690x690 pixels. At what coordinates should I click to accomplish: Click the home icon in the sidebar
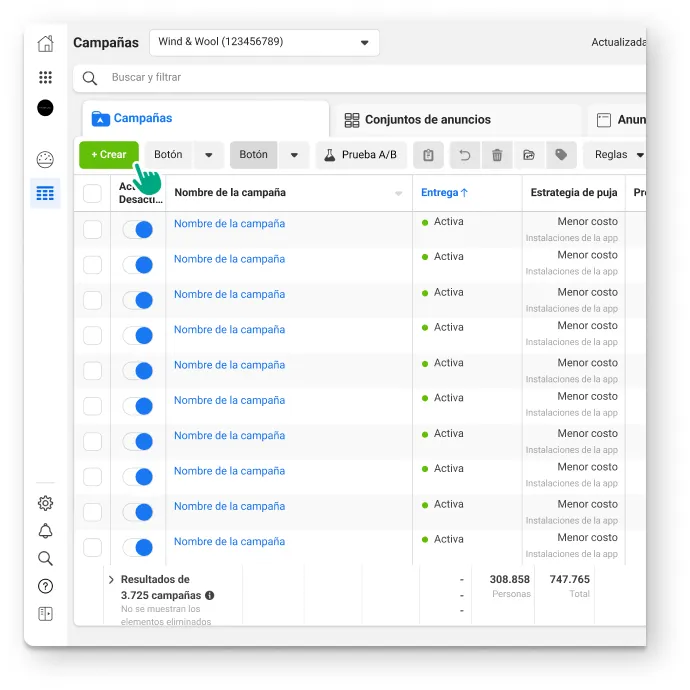[x=45, y=43]
